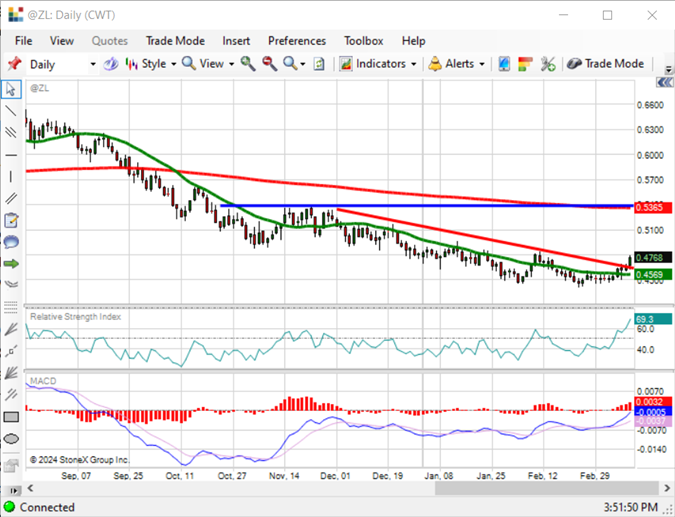Open the Insert menu
This screenshot has width=675, height=517.
click(236, 41)
